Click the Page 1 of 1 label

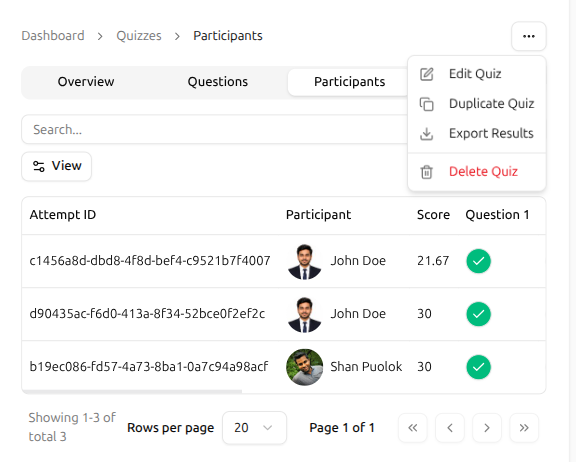[342, 428]
